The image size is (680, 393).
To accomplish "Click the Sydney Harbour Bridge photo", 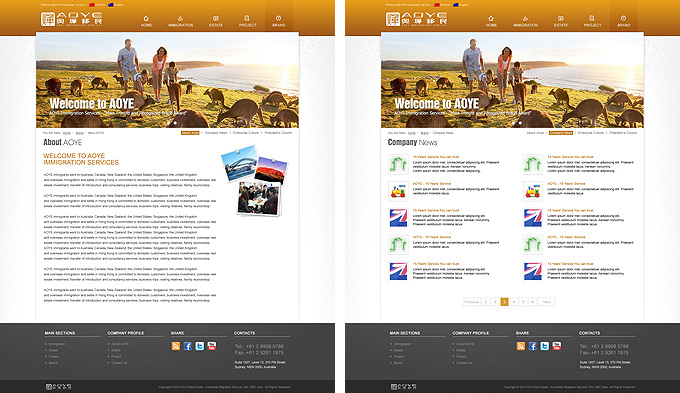I will 239,163.
